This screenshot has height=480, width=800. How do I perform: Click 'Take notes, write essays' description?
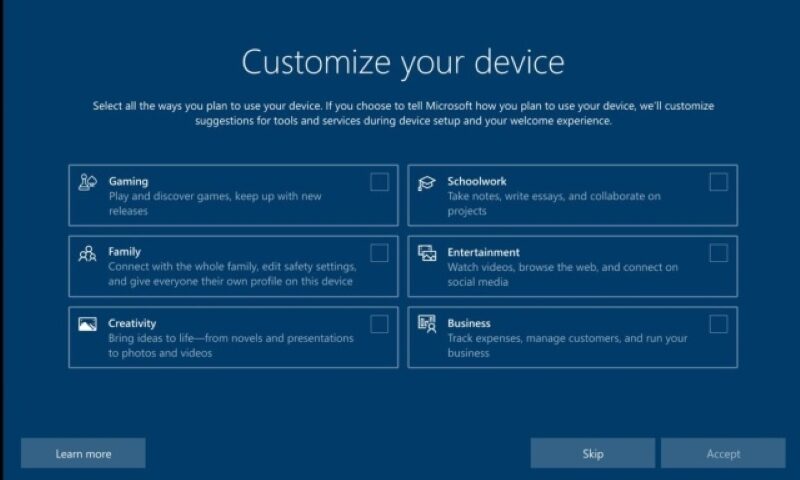coord(554,203)
